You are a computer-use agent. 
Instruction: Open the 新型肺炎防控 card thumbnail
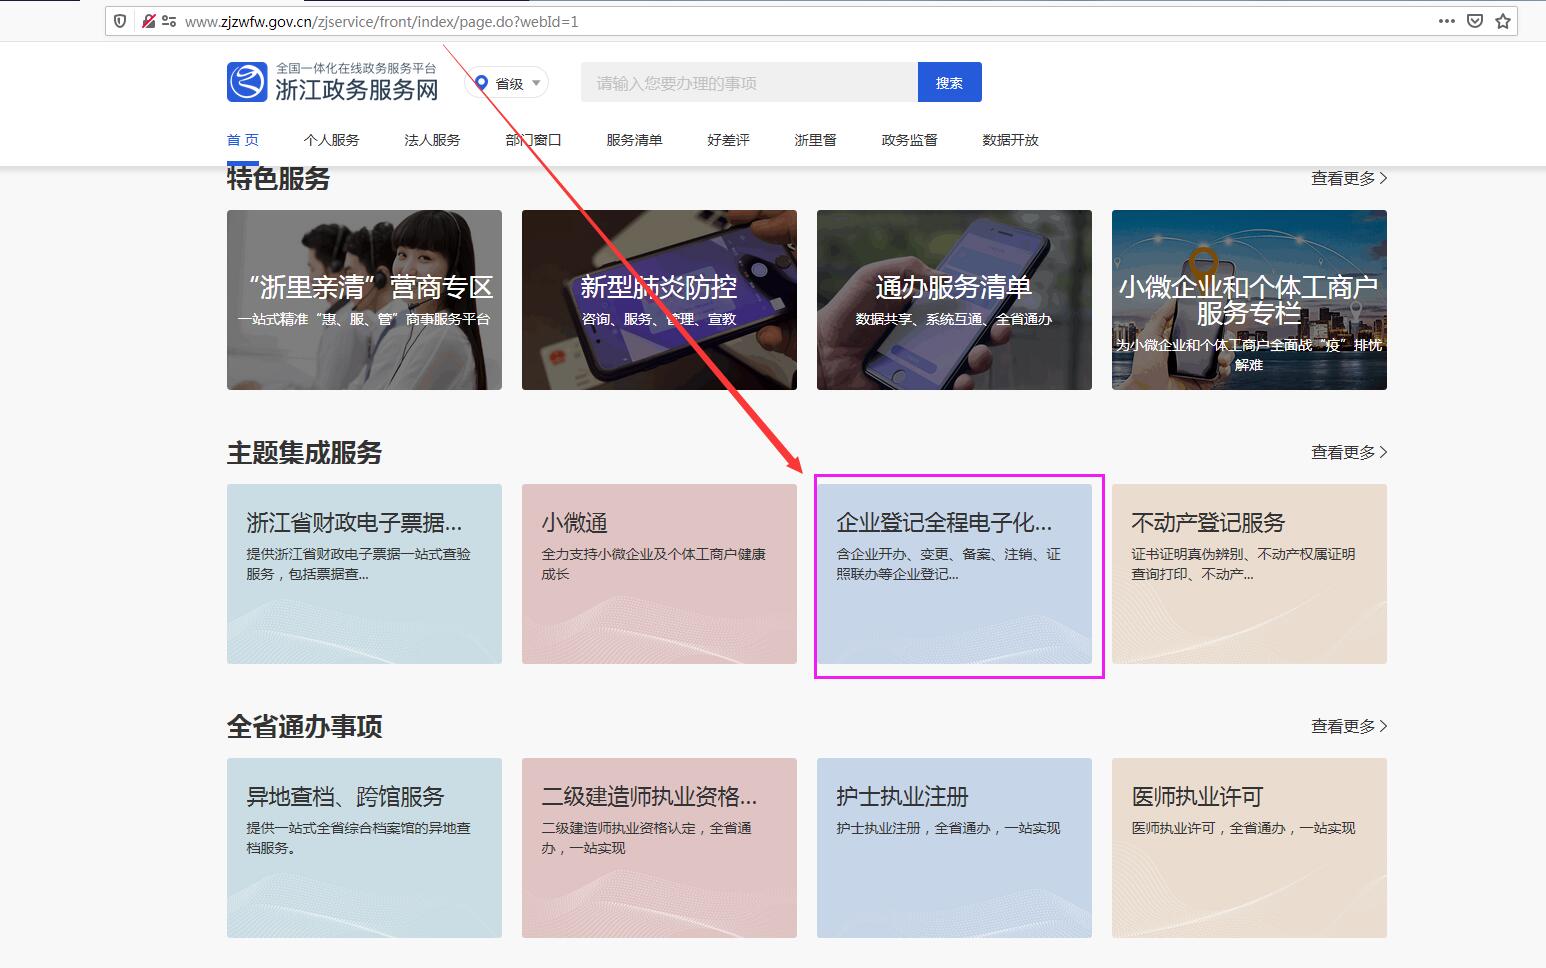click(658, 299)
